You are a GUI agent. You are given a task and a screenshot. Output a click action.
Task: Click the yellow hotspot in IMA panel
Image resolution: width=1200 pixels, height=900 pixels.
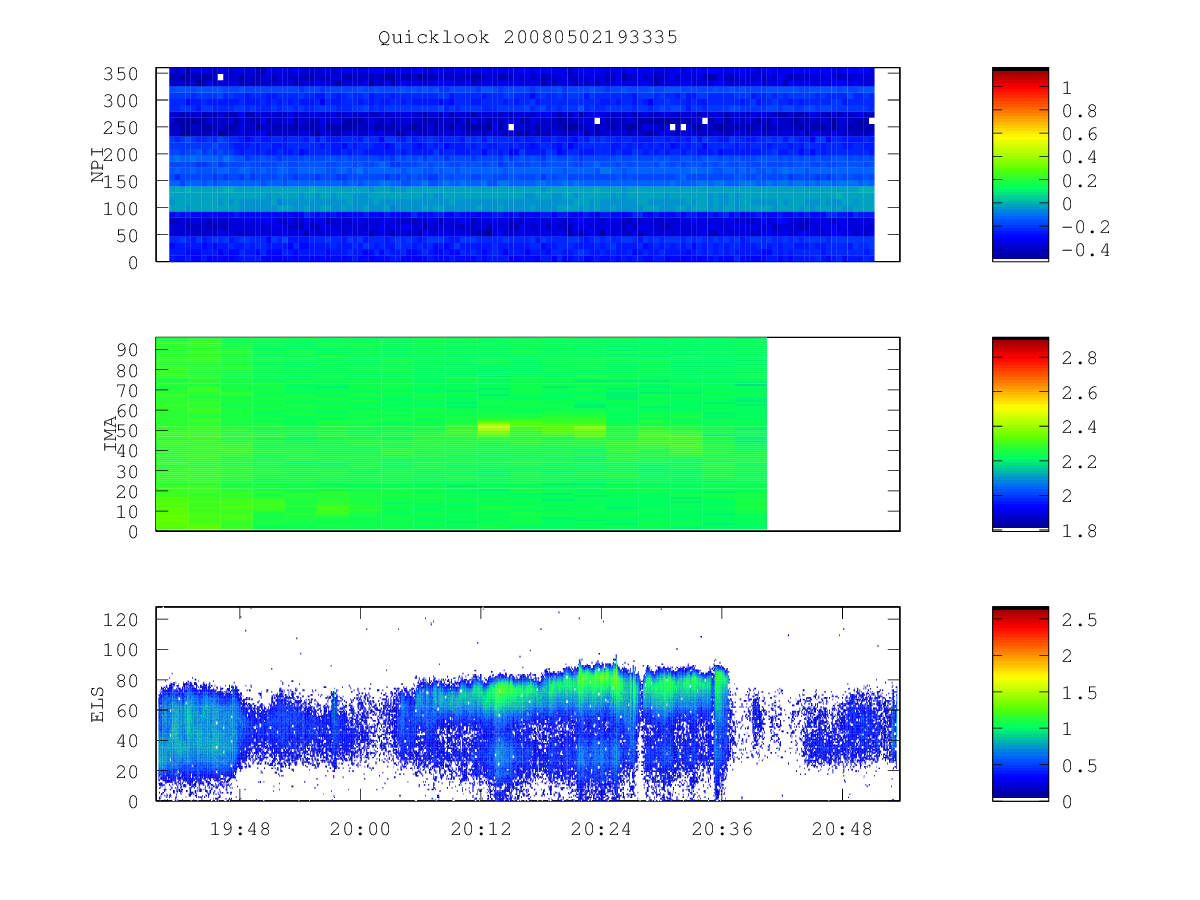click(x=494, y=427)
